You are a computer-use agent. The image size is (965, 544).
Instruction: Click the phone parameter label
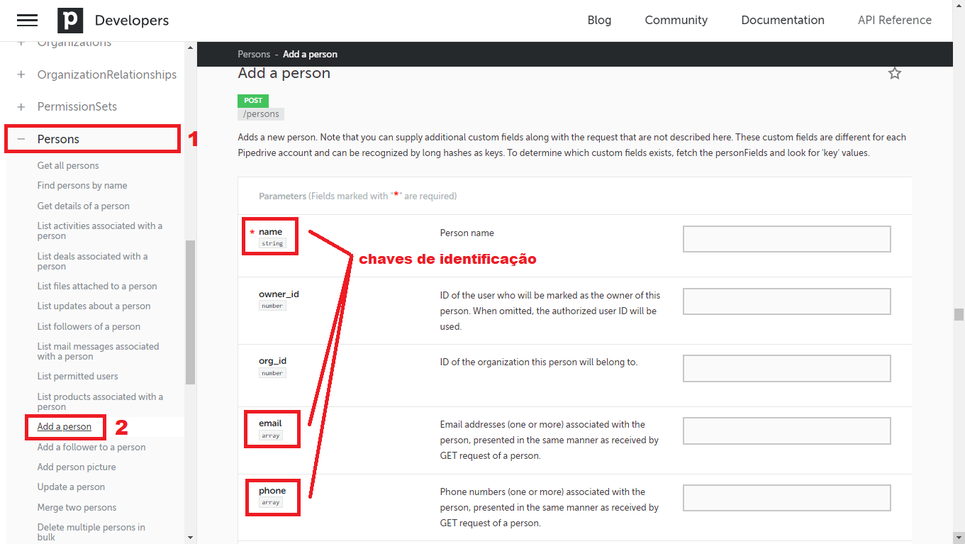point(272,490)
